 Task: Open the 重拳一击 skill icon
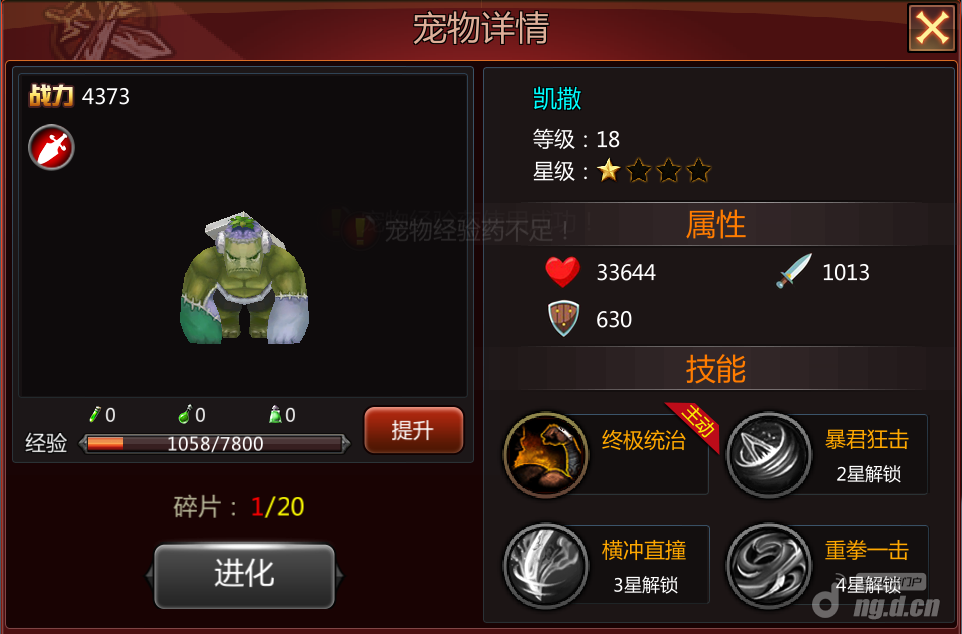click(769, 565)
